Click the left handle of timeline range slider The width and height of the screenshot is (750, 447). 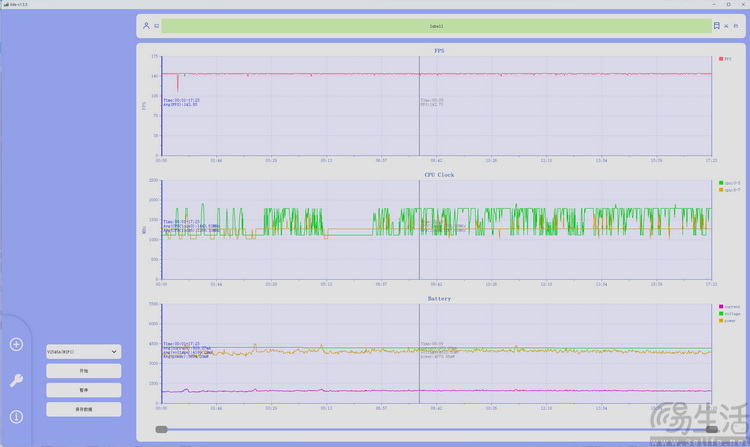click(161, 429)
